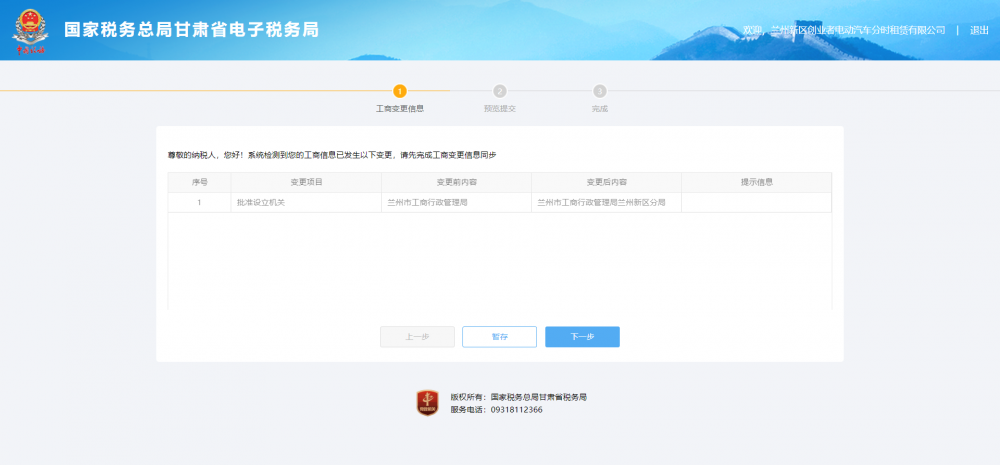Click the 变更项目 column header
This screenshot has width=1000, height=465.
click(306, 182)
